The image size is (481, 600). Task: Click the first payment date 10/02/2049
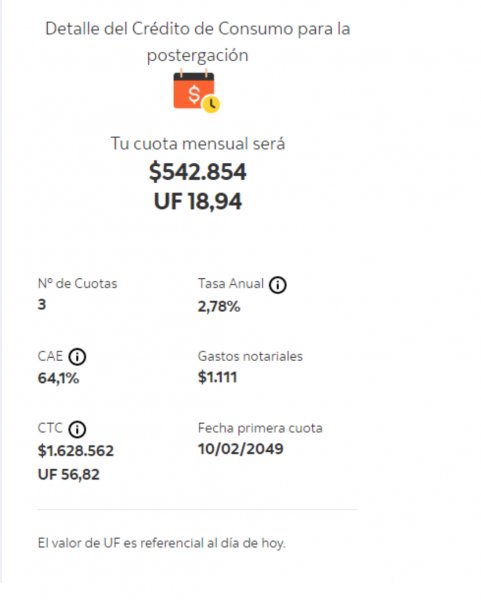tap(241, 449)
